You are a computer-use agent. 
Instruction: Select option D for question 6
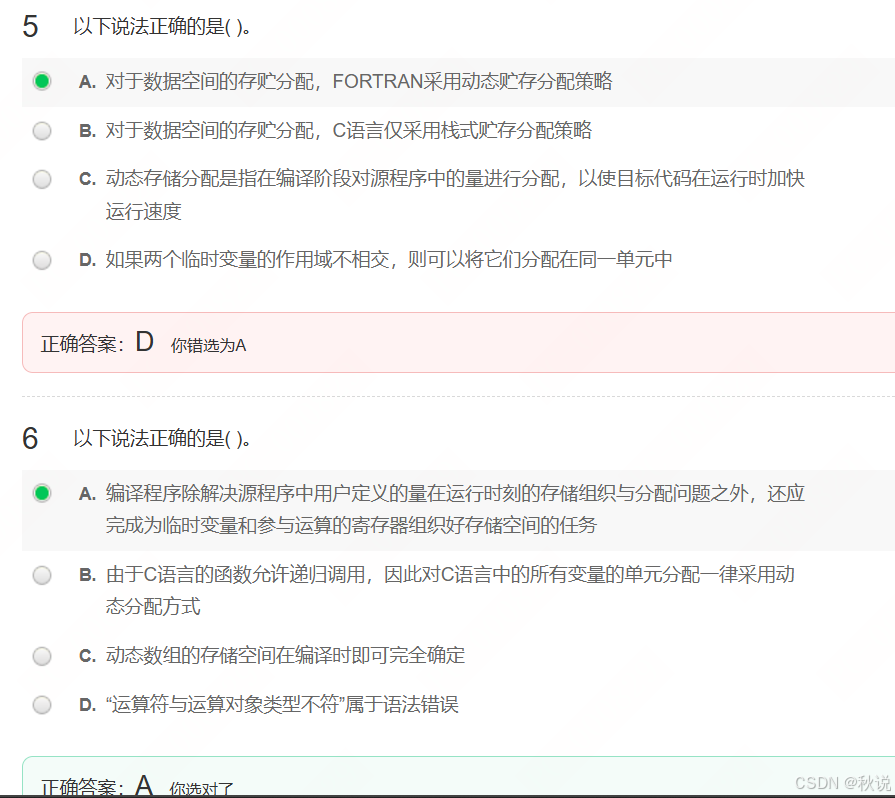coord(42,704)
